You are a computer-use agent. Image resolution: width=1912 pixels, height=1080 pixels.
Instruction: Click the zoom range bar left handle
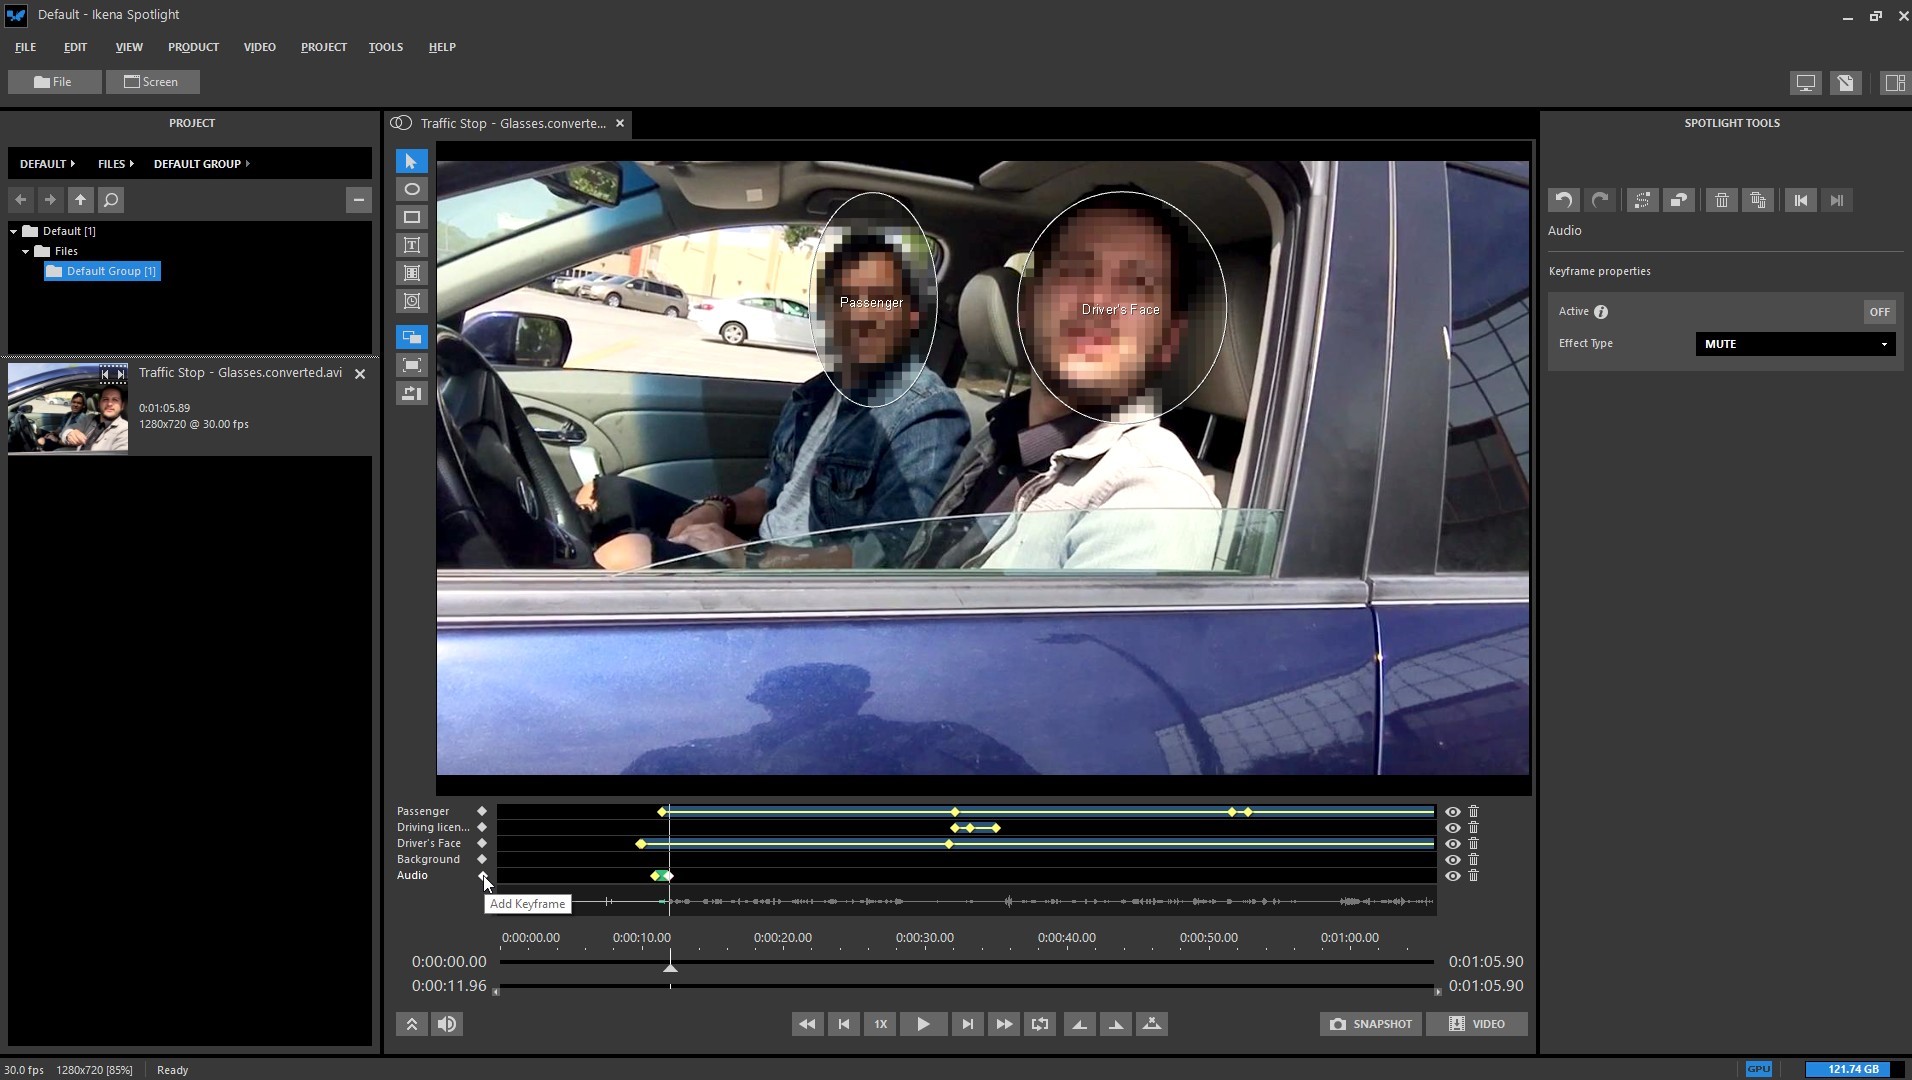496,992
